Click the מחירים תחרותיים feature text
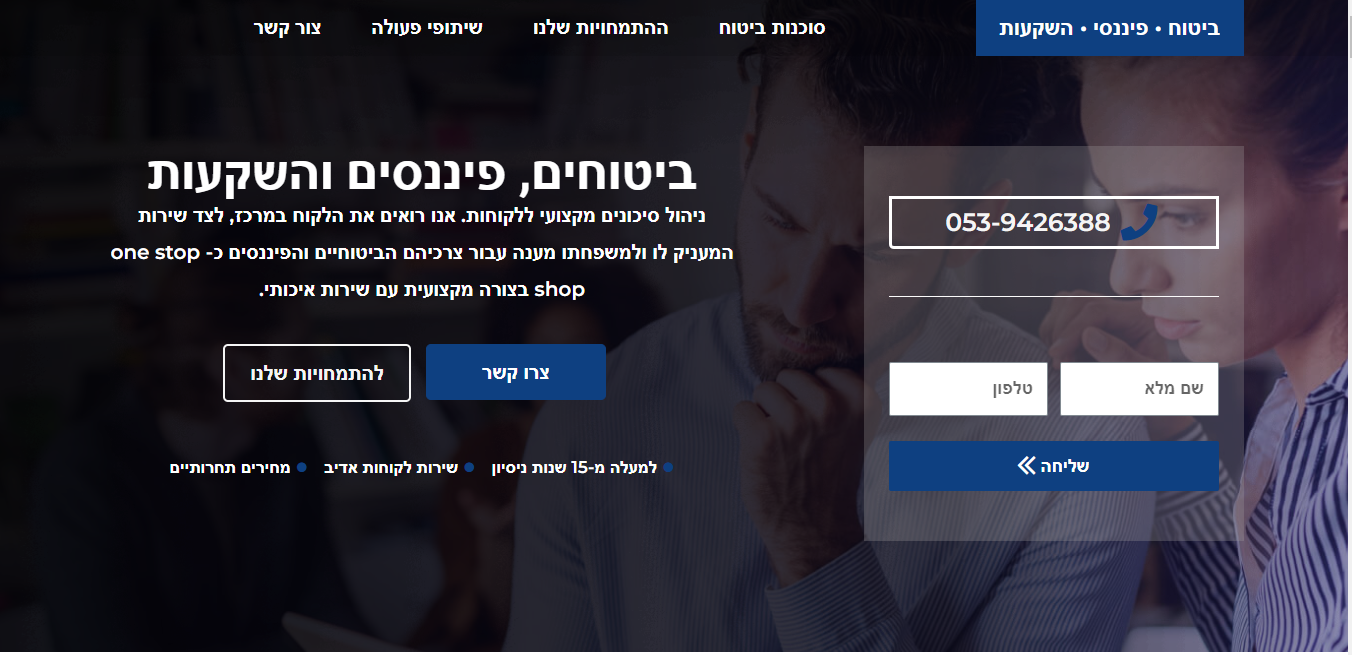The height and width of the screenshot is (655, 1352). click(230, 467)
